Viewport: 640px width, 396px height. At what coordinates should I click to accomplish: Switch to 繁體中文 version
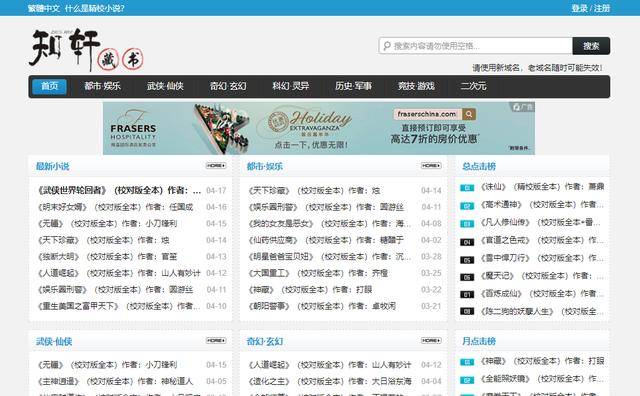44,8
